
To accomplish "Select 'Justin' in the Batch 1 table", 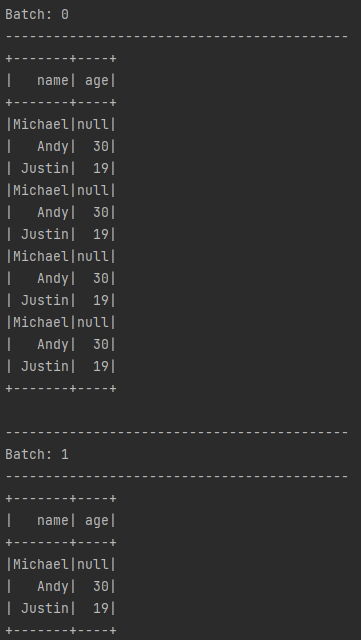I will coord(45,609).
